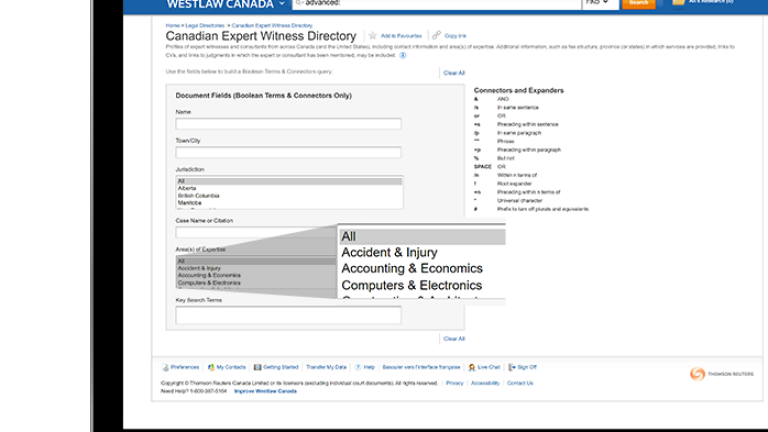
Task: Click the Key Search Terms field
Action: [288, 315]
